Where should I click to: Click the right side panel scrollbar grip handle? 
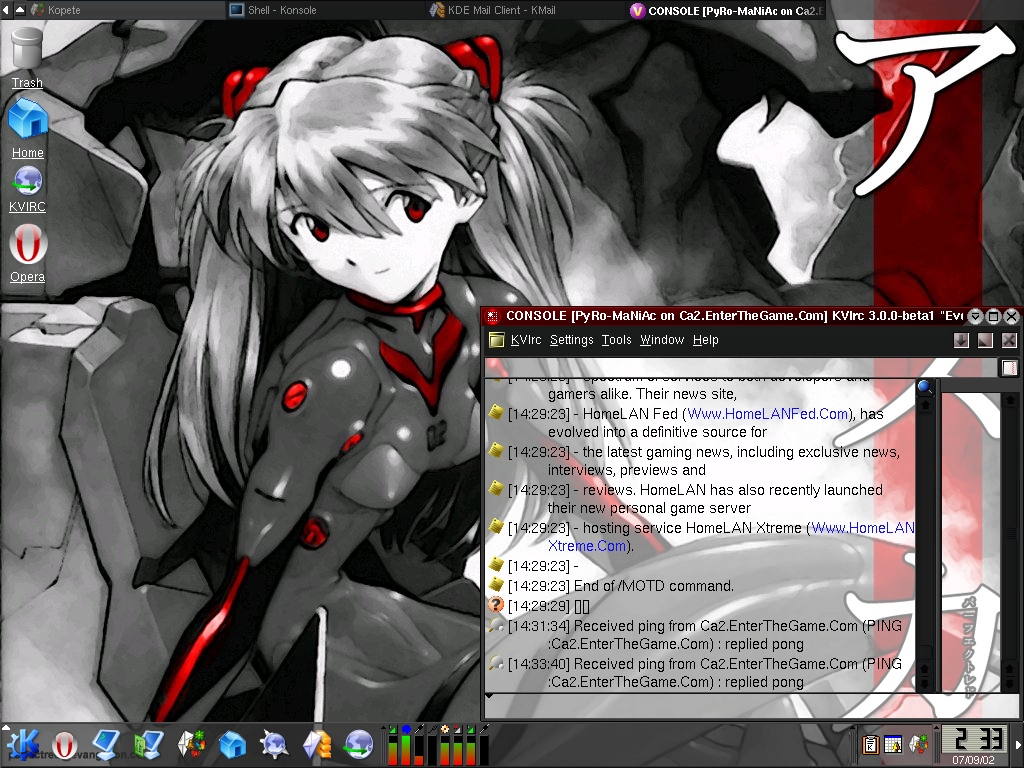point(1010,533)
